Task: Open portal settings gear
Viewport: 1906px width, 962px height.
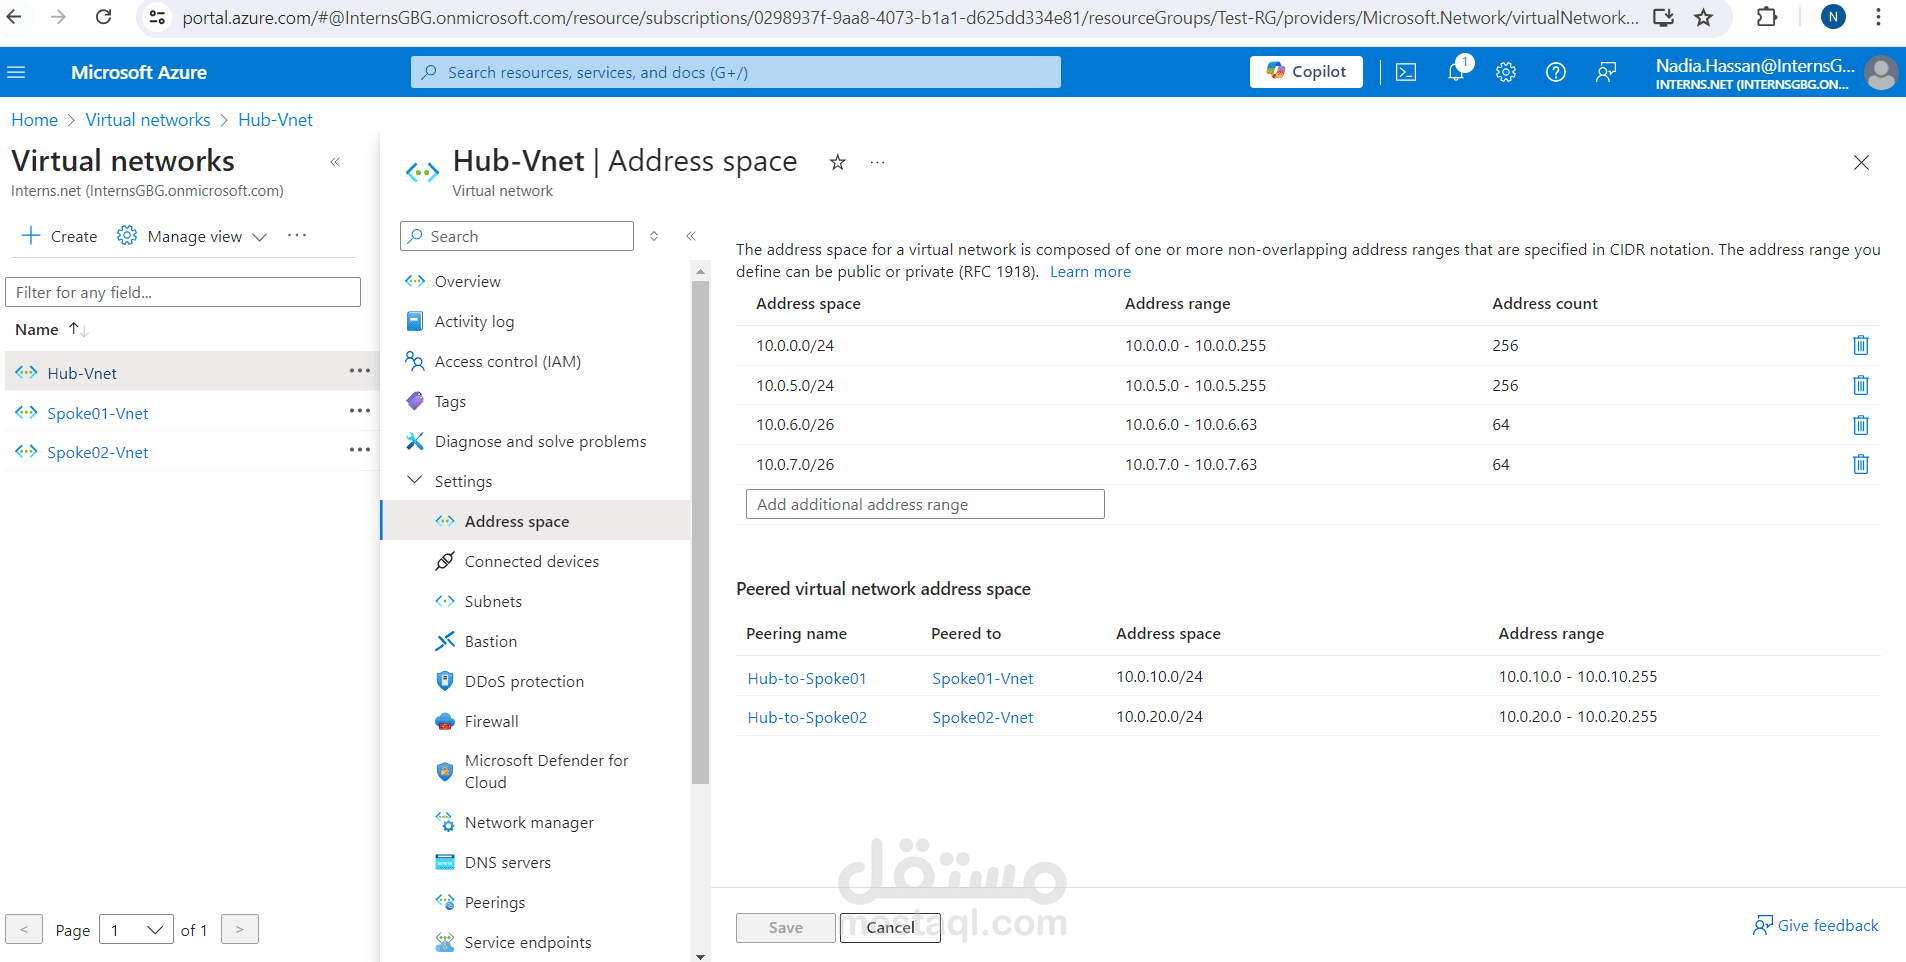Action: point(1506,72)
